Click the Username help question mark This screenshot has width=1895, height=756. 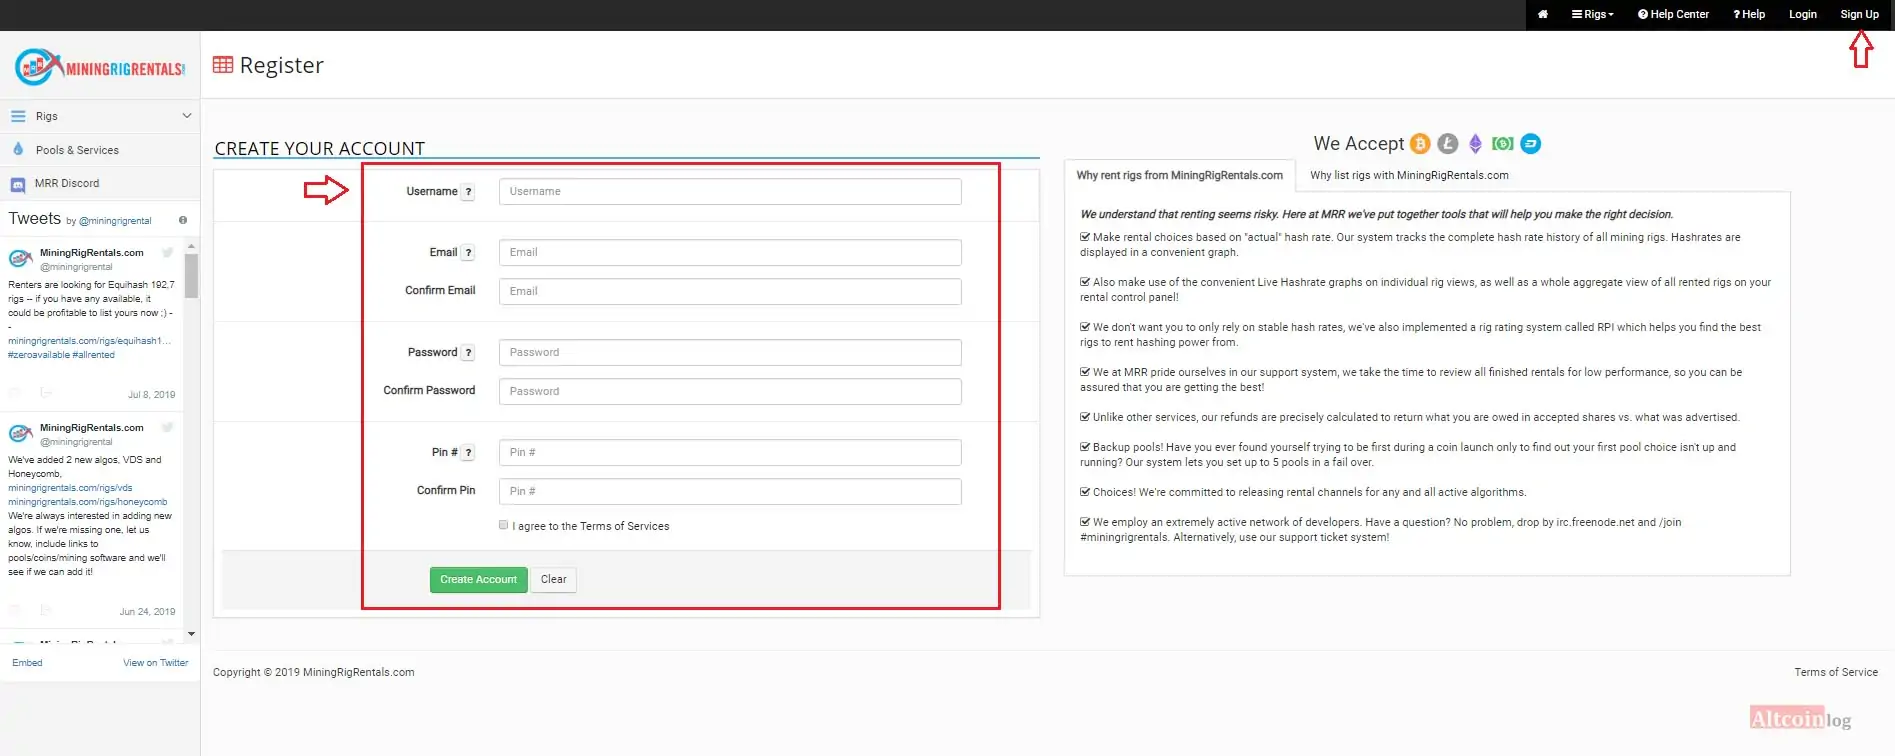point(468,192)
